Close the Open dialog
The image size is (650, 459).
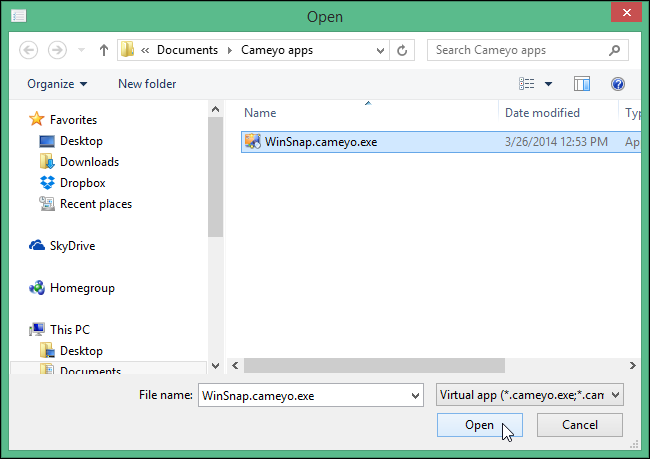(x=626, y=12)
